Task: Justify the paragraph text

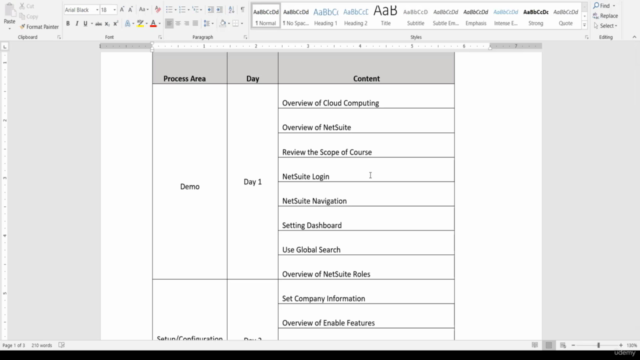Action: pyautogui.click(x=196, y=24)
